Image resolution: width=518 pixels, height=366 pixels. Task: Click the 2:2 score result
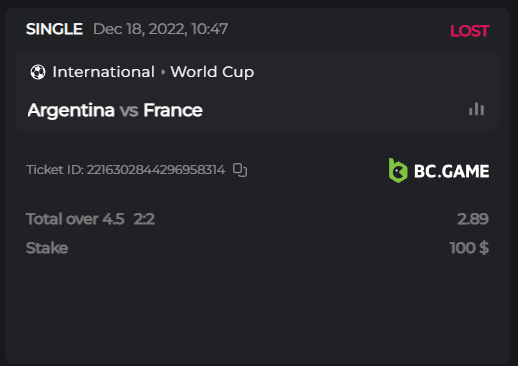pos(144,219)
